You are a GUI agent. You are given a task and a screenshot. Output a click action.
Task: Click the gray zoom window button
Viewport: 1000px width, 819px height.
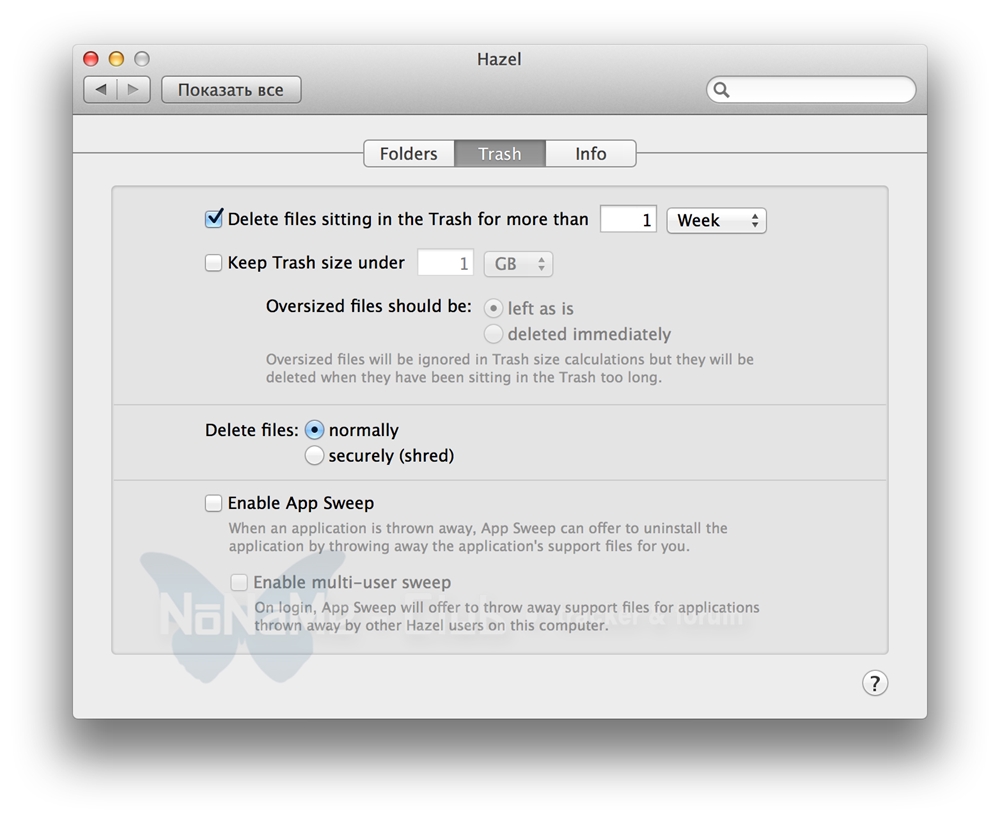(142, 59)
